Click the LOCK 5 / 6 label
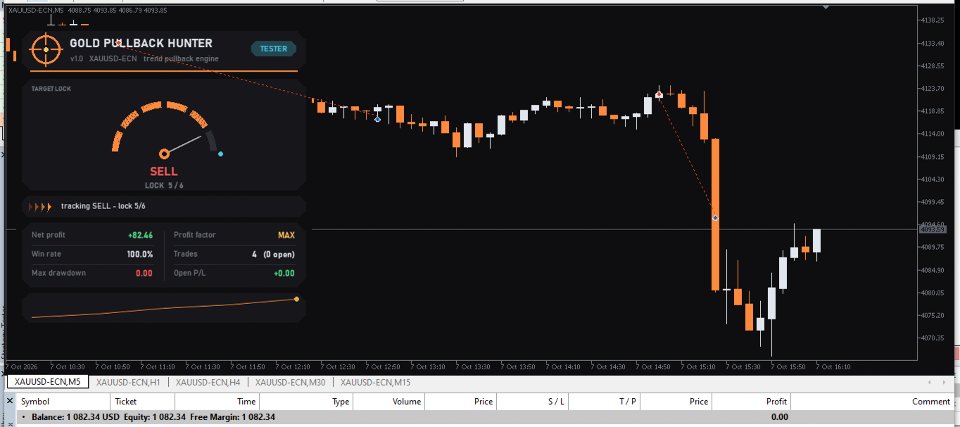 click(x=163, y=185)
